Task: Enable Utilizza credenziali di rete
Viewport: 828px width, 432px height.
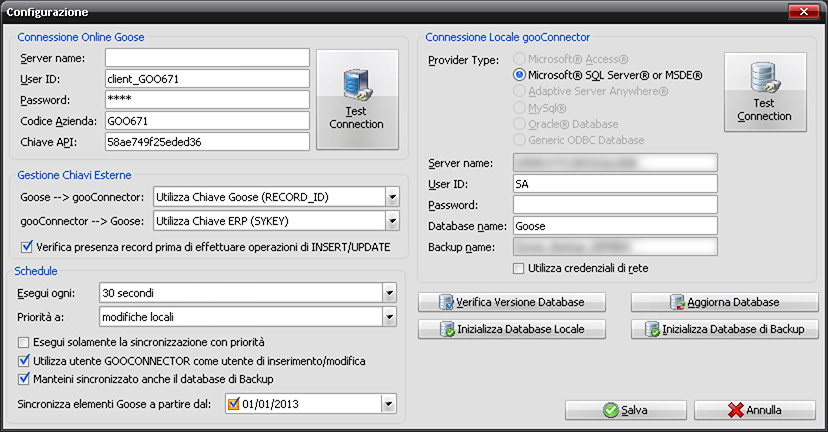Action: 519,268
